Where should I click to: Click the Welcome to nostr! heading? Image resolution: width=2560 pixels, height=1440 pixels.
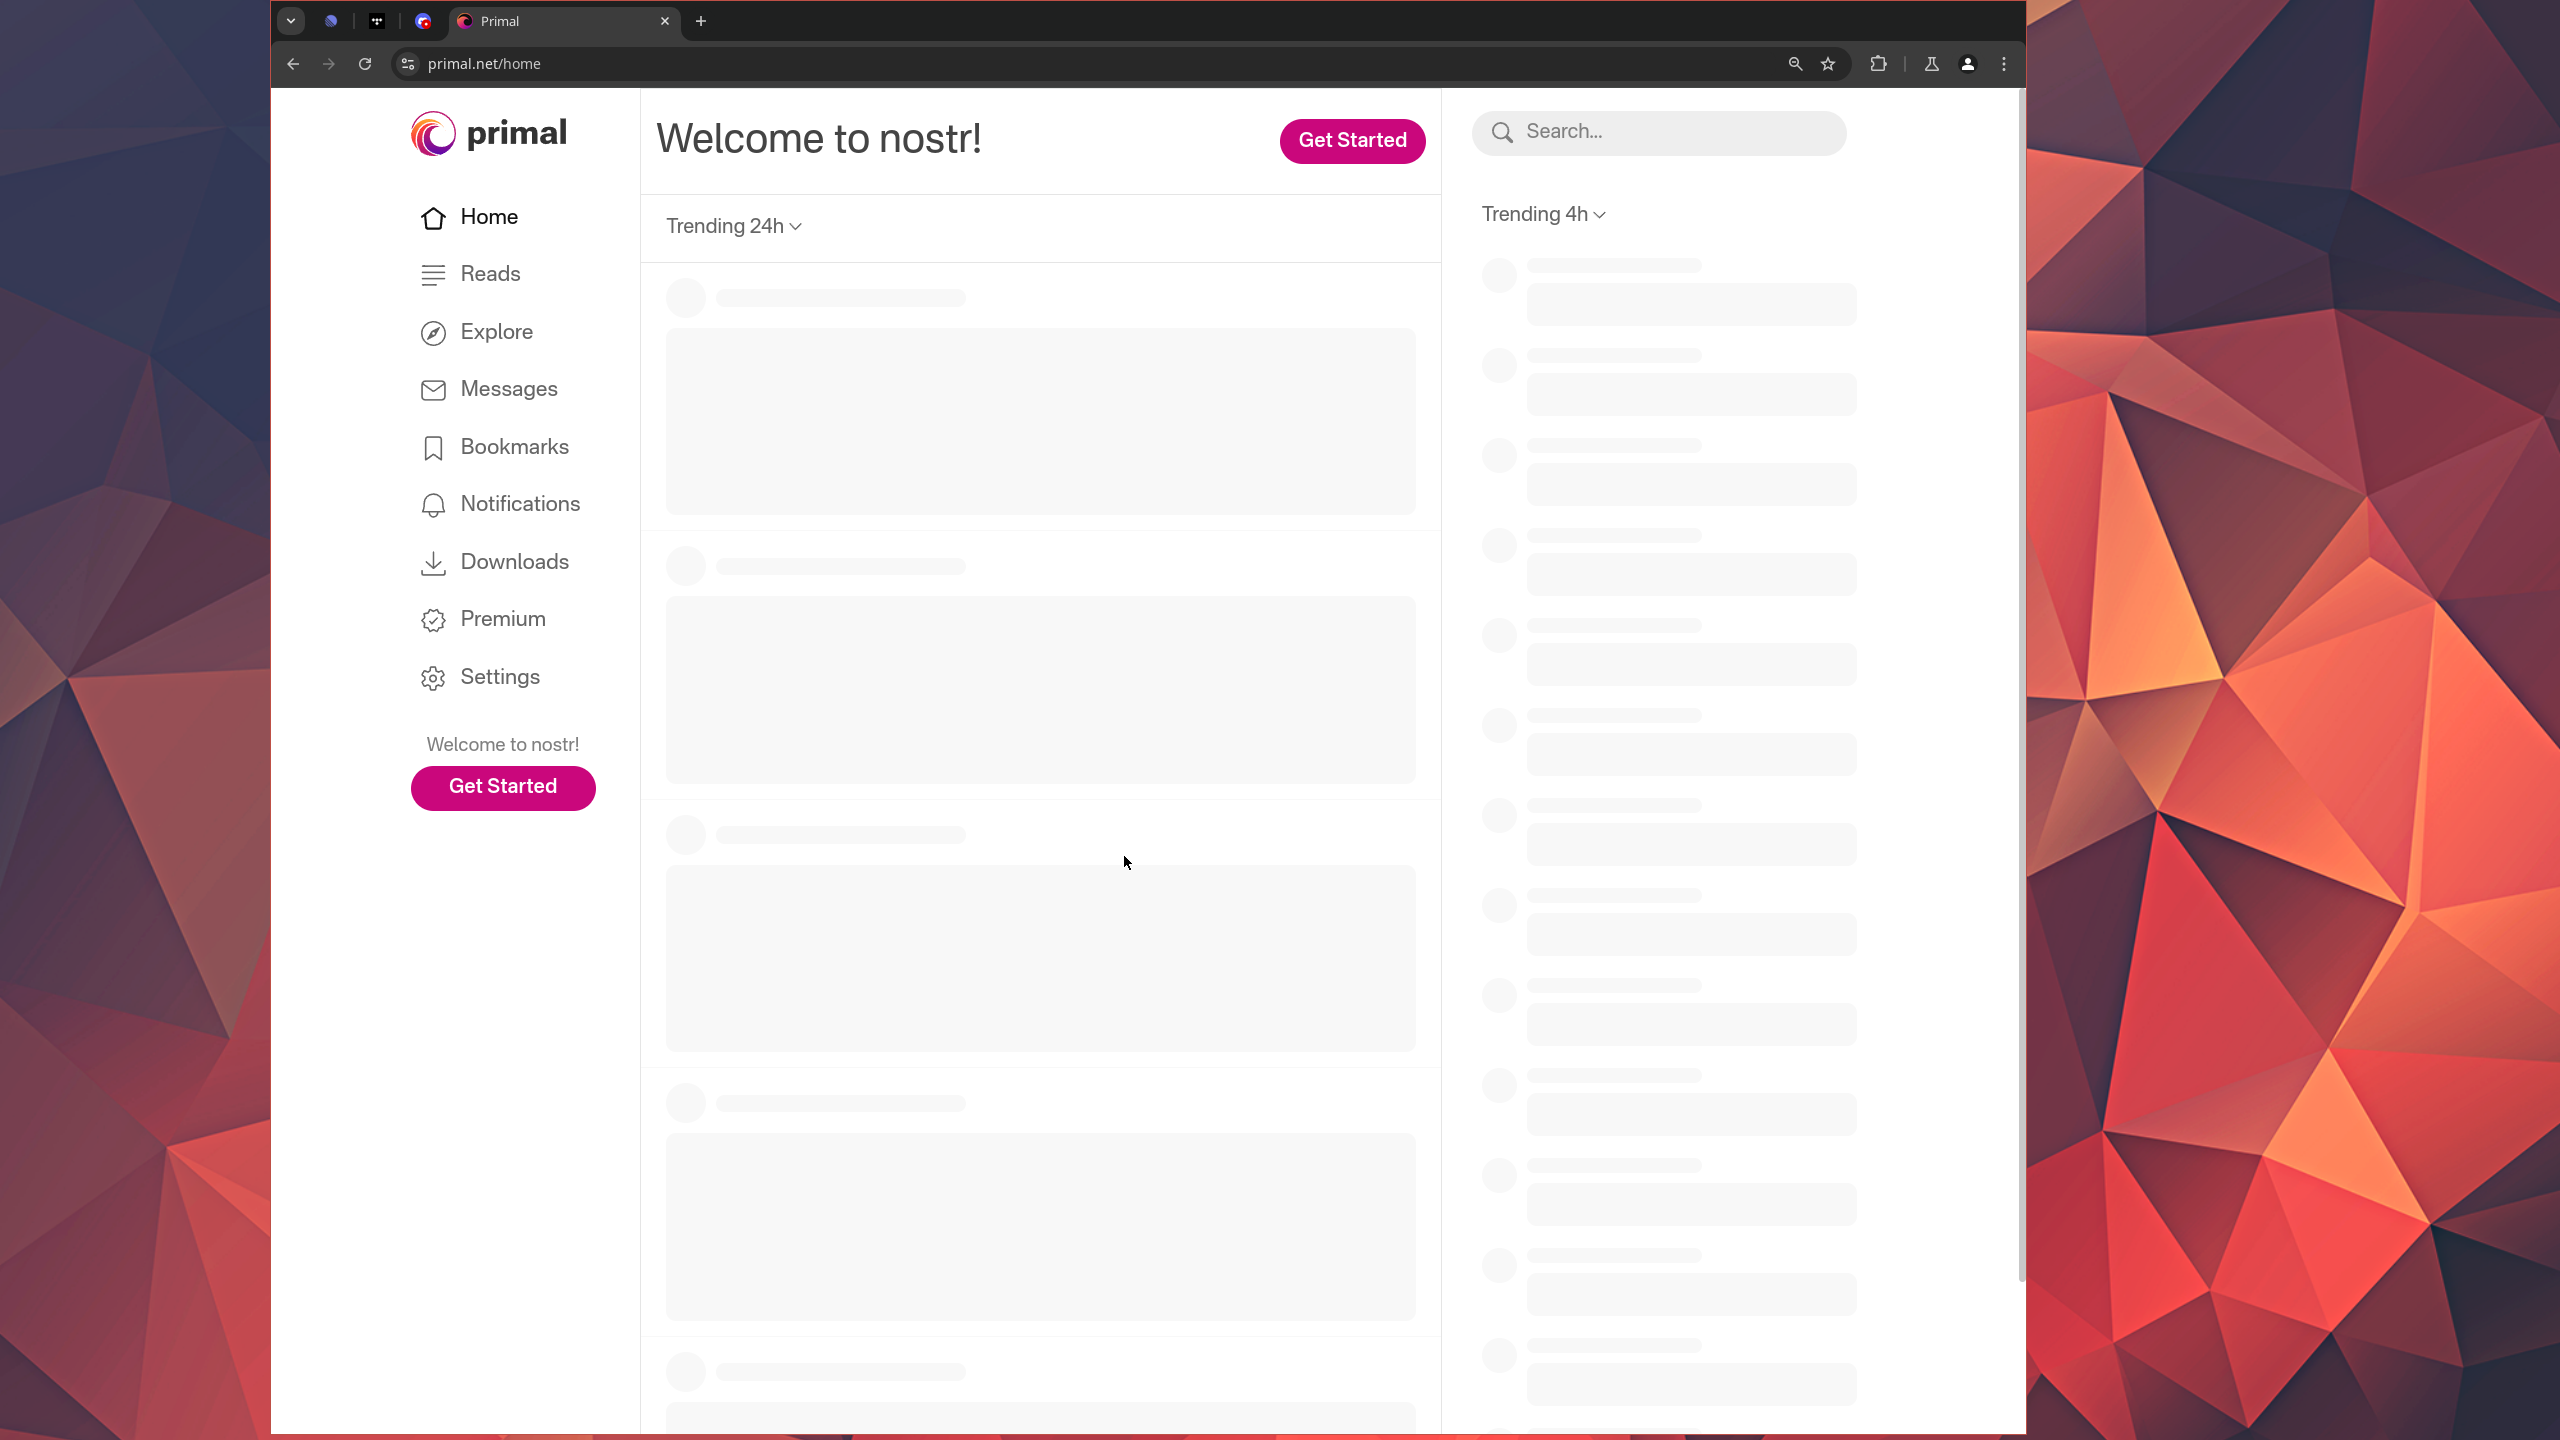[819, 139]
